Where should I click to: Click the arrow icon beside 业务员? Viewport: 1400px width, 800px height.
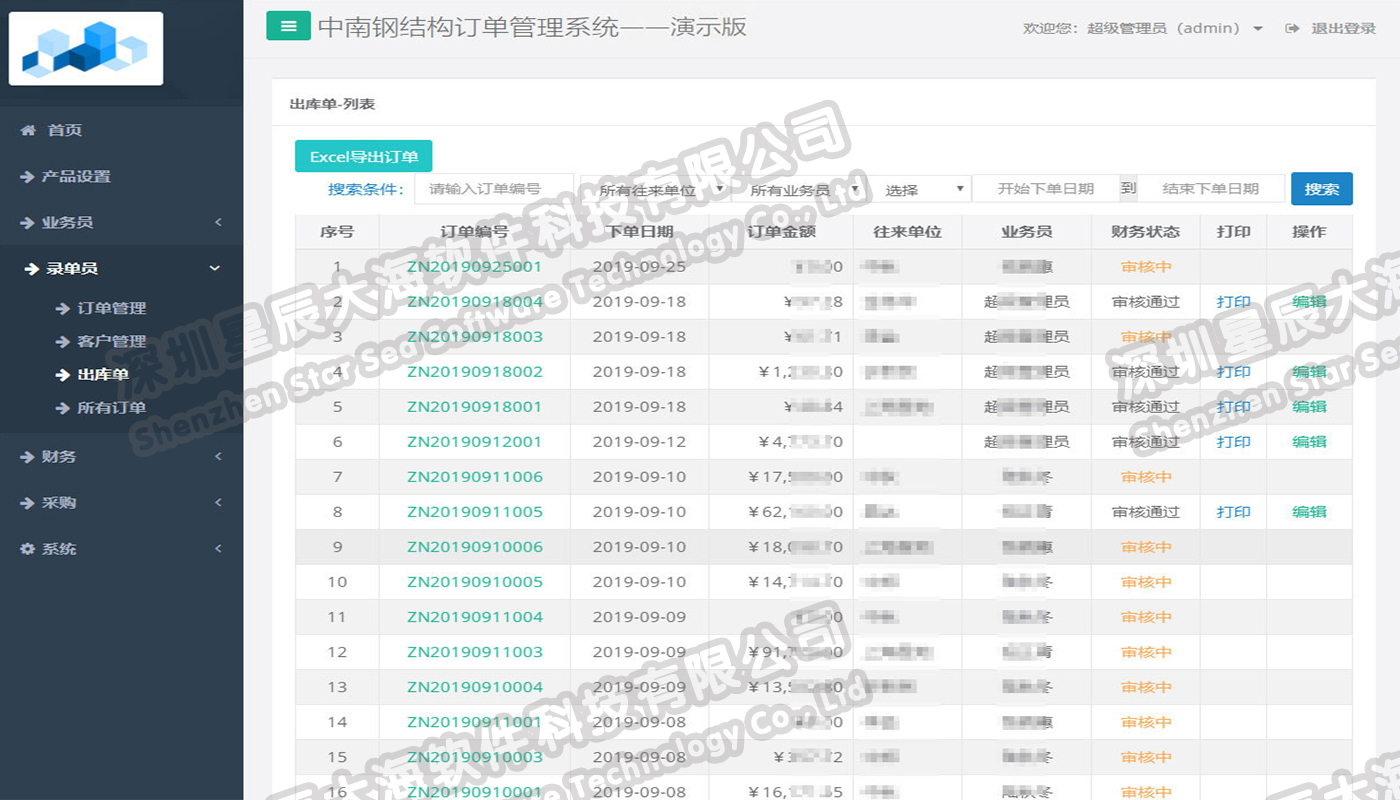[27, 222]
